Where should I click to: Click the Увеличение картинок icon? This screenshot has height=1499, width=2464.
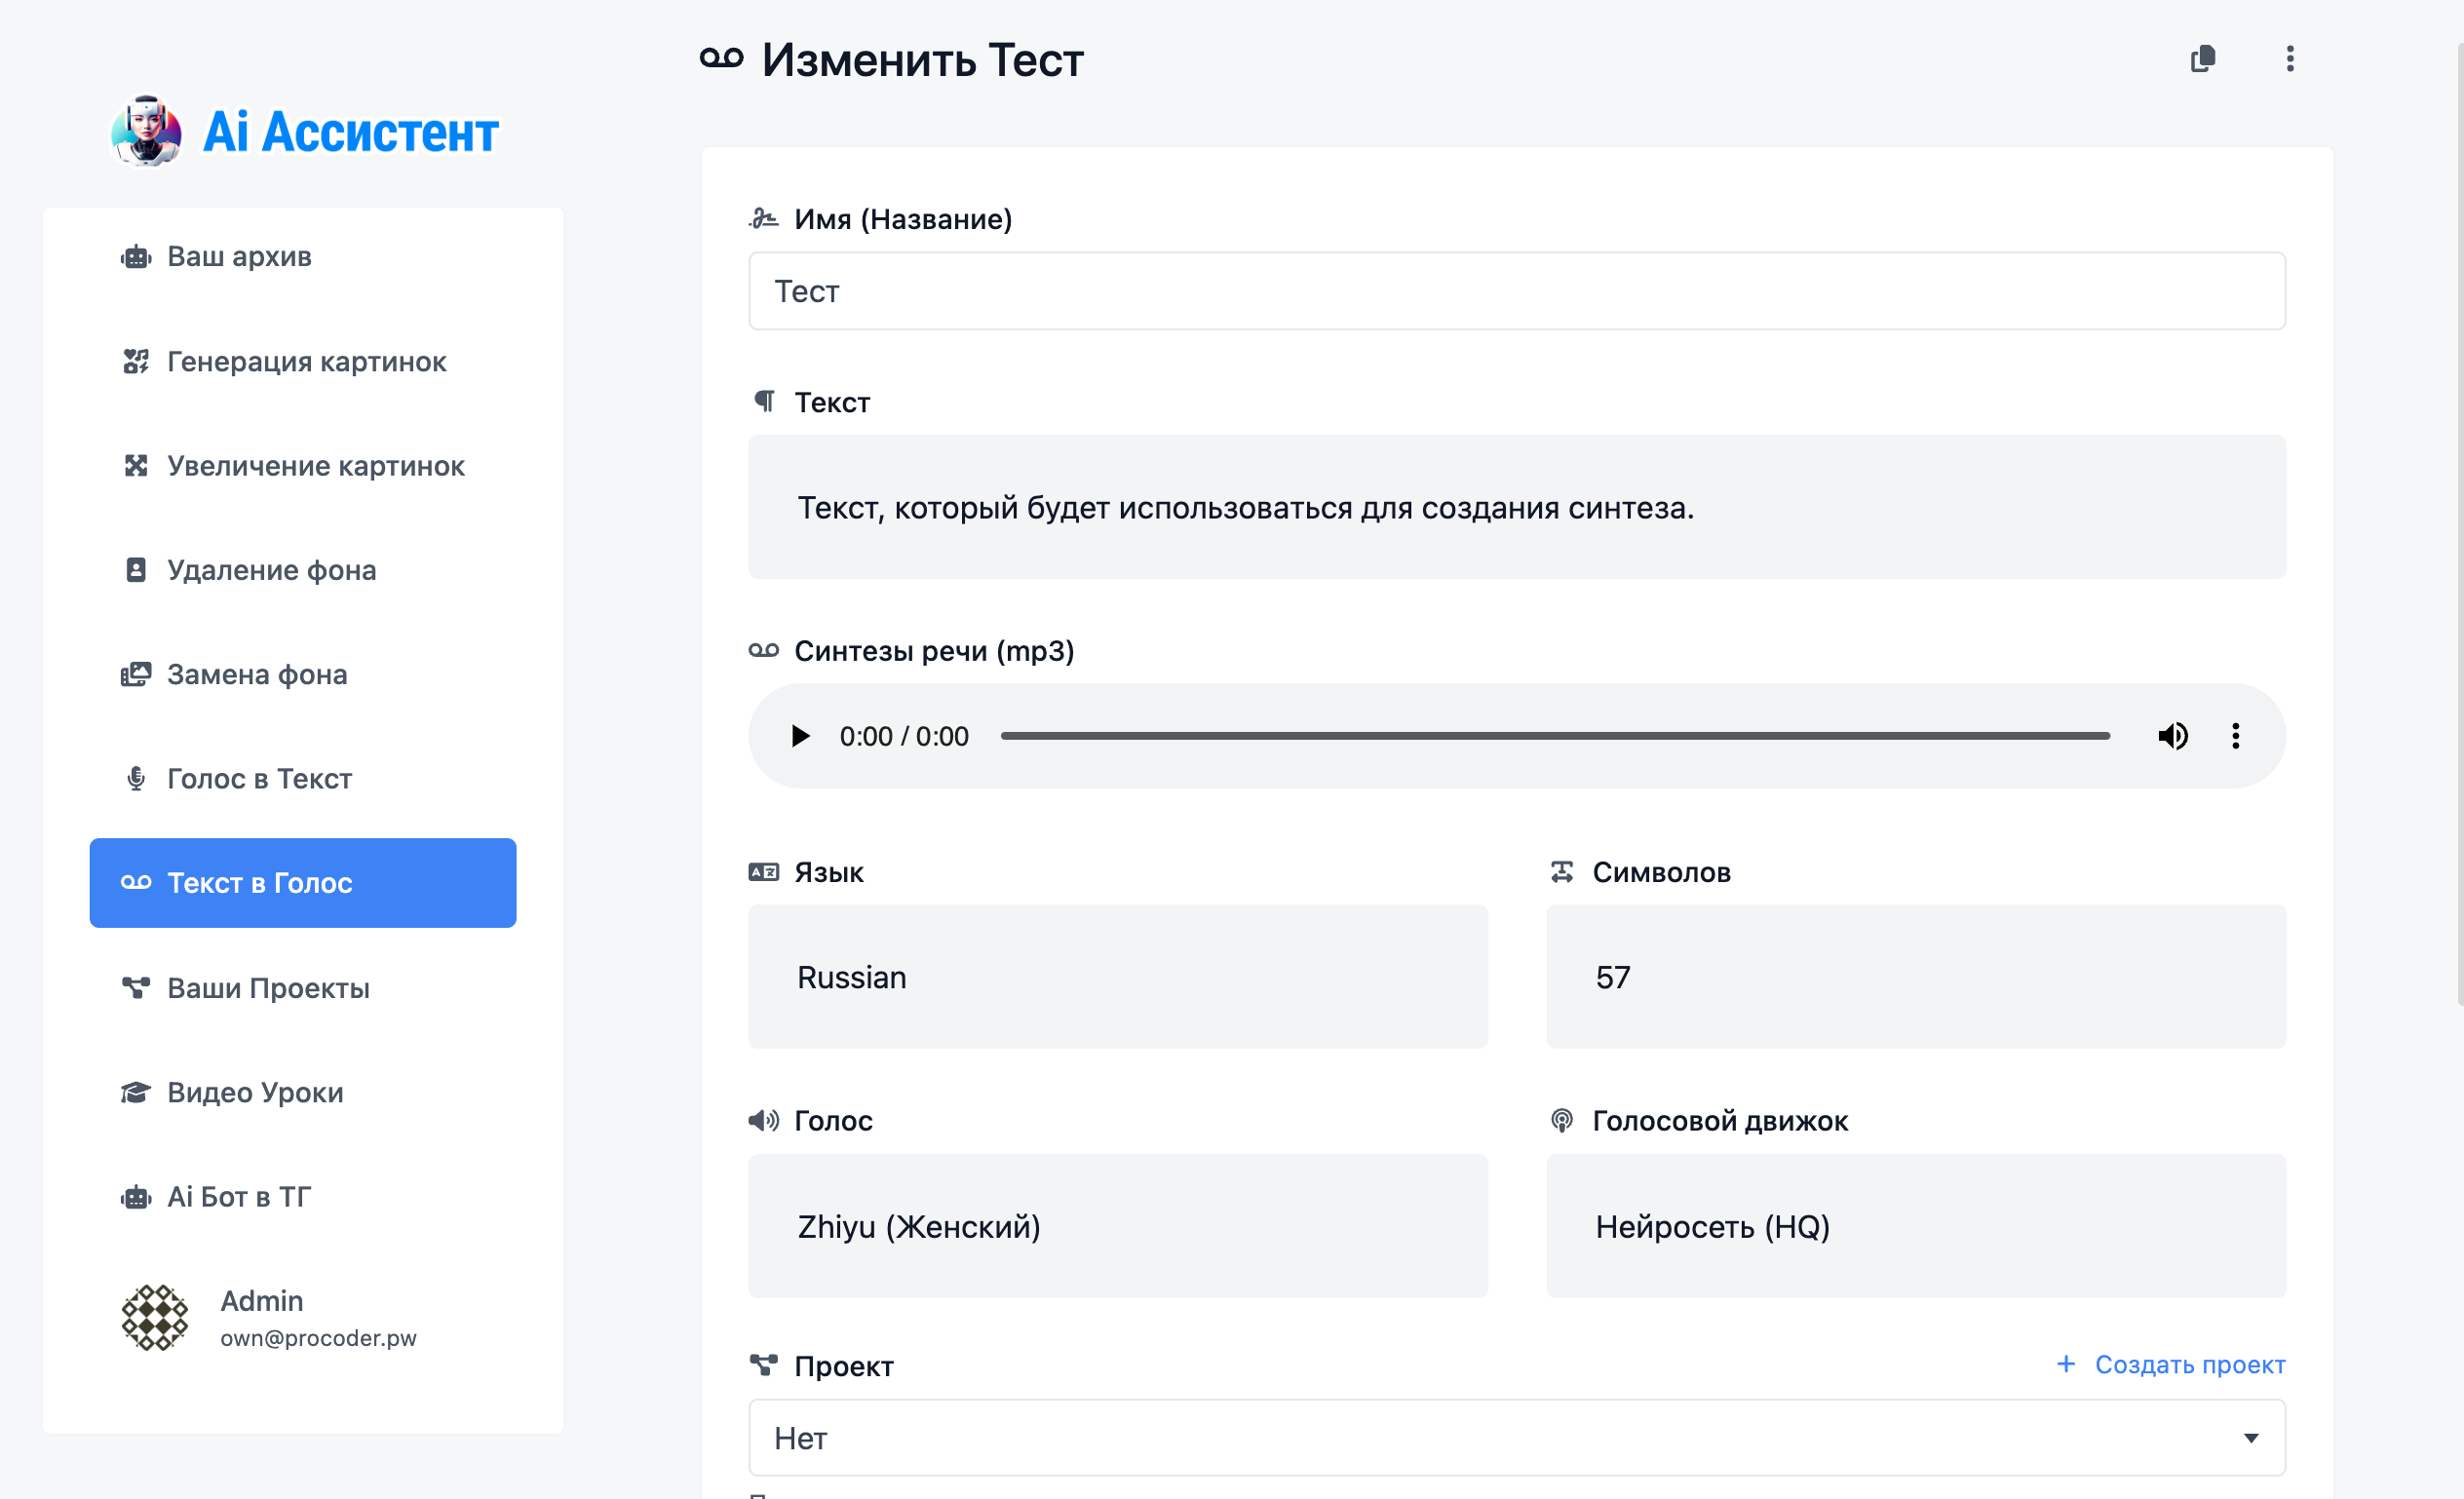pyautogui.click(x=136, y=466)
